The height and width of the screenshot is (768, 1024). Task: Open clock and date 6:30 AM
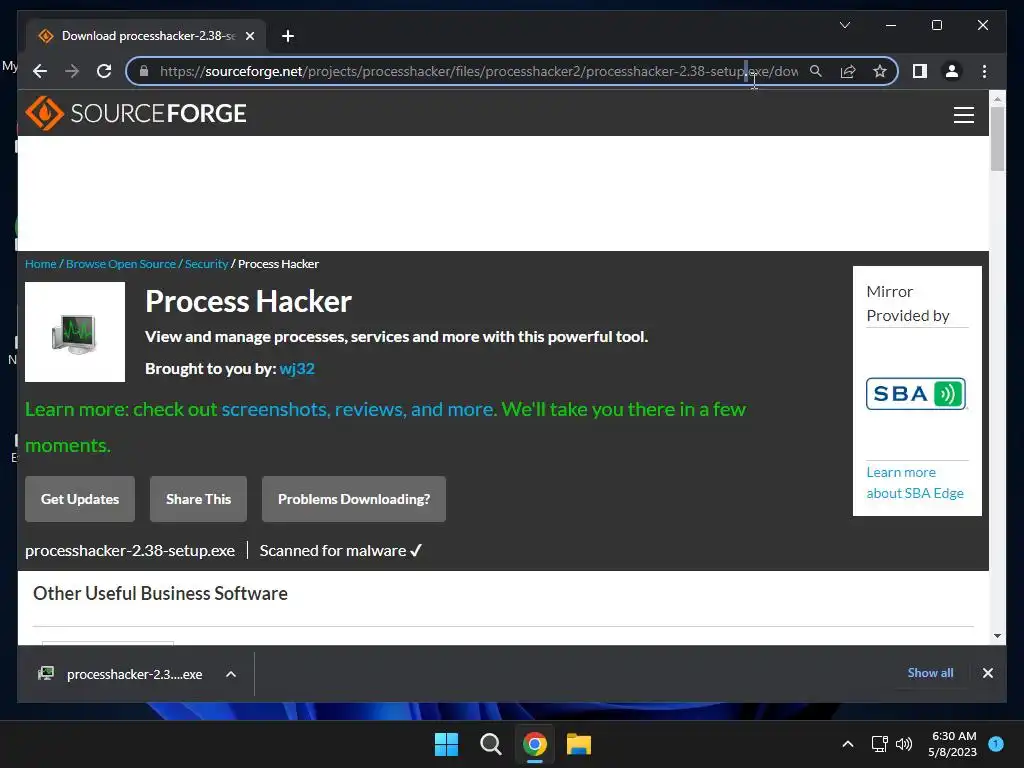tap(953, 744)
